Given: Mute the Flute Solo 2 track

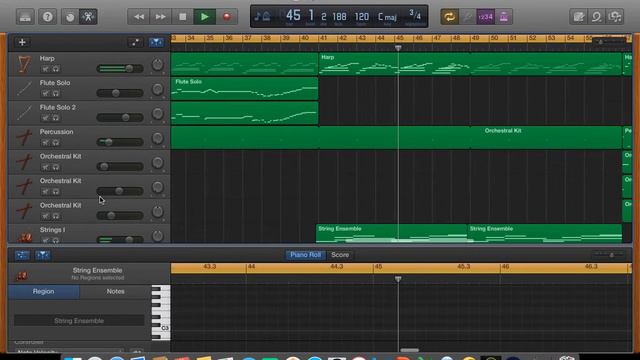Looking at the screenshot, I should pos(46,118).
